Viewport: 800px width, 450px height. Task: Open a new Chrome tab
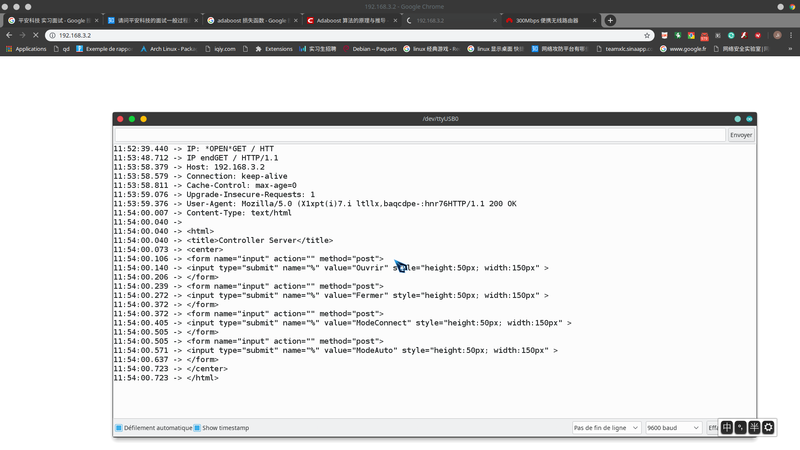(x=610, y=20)
